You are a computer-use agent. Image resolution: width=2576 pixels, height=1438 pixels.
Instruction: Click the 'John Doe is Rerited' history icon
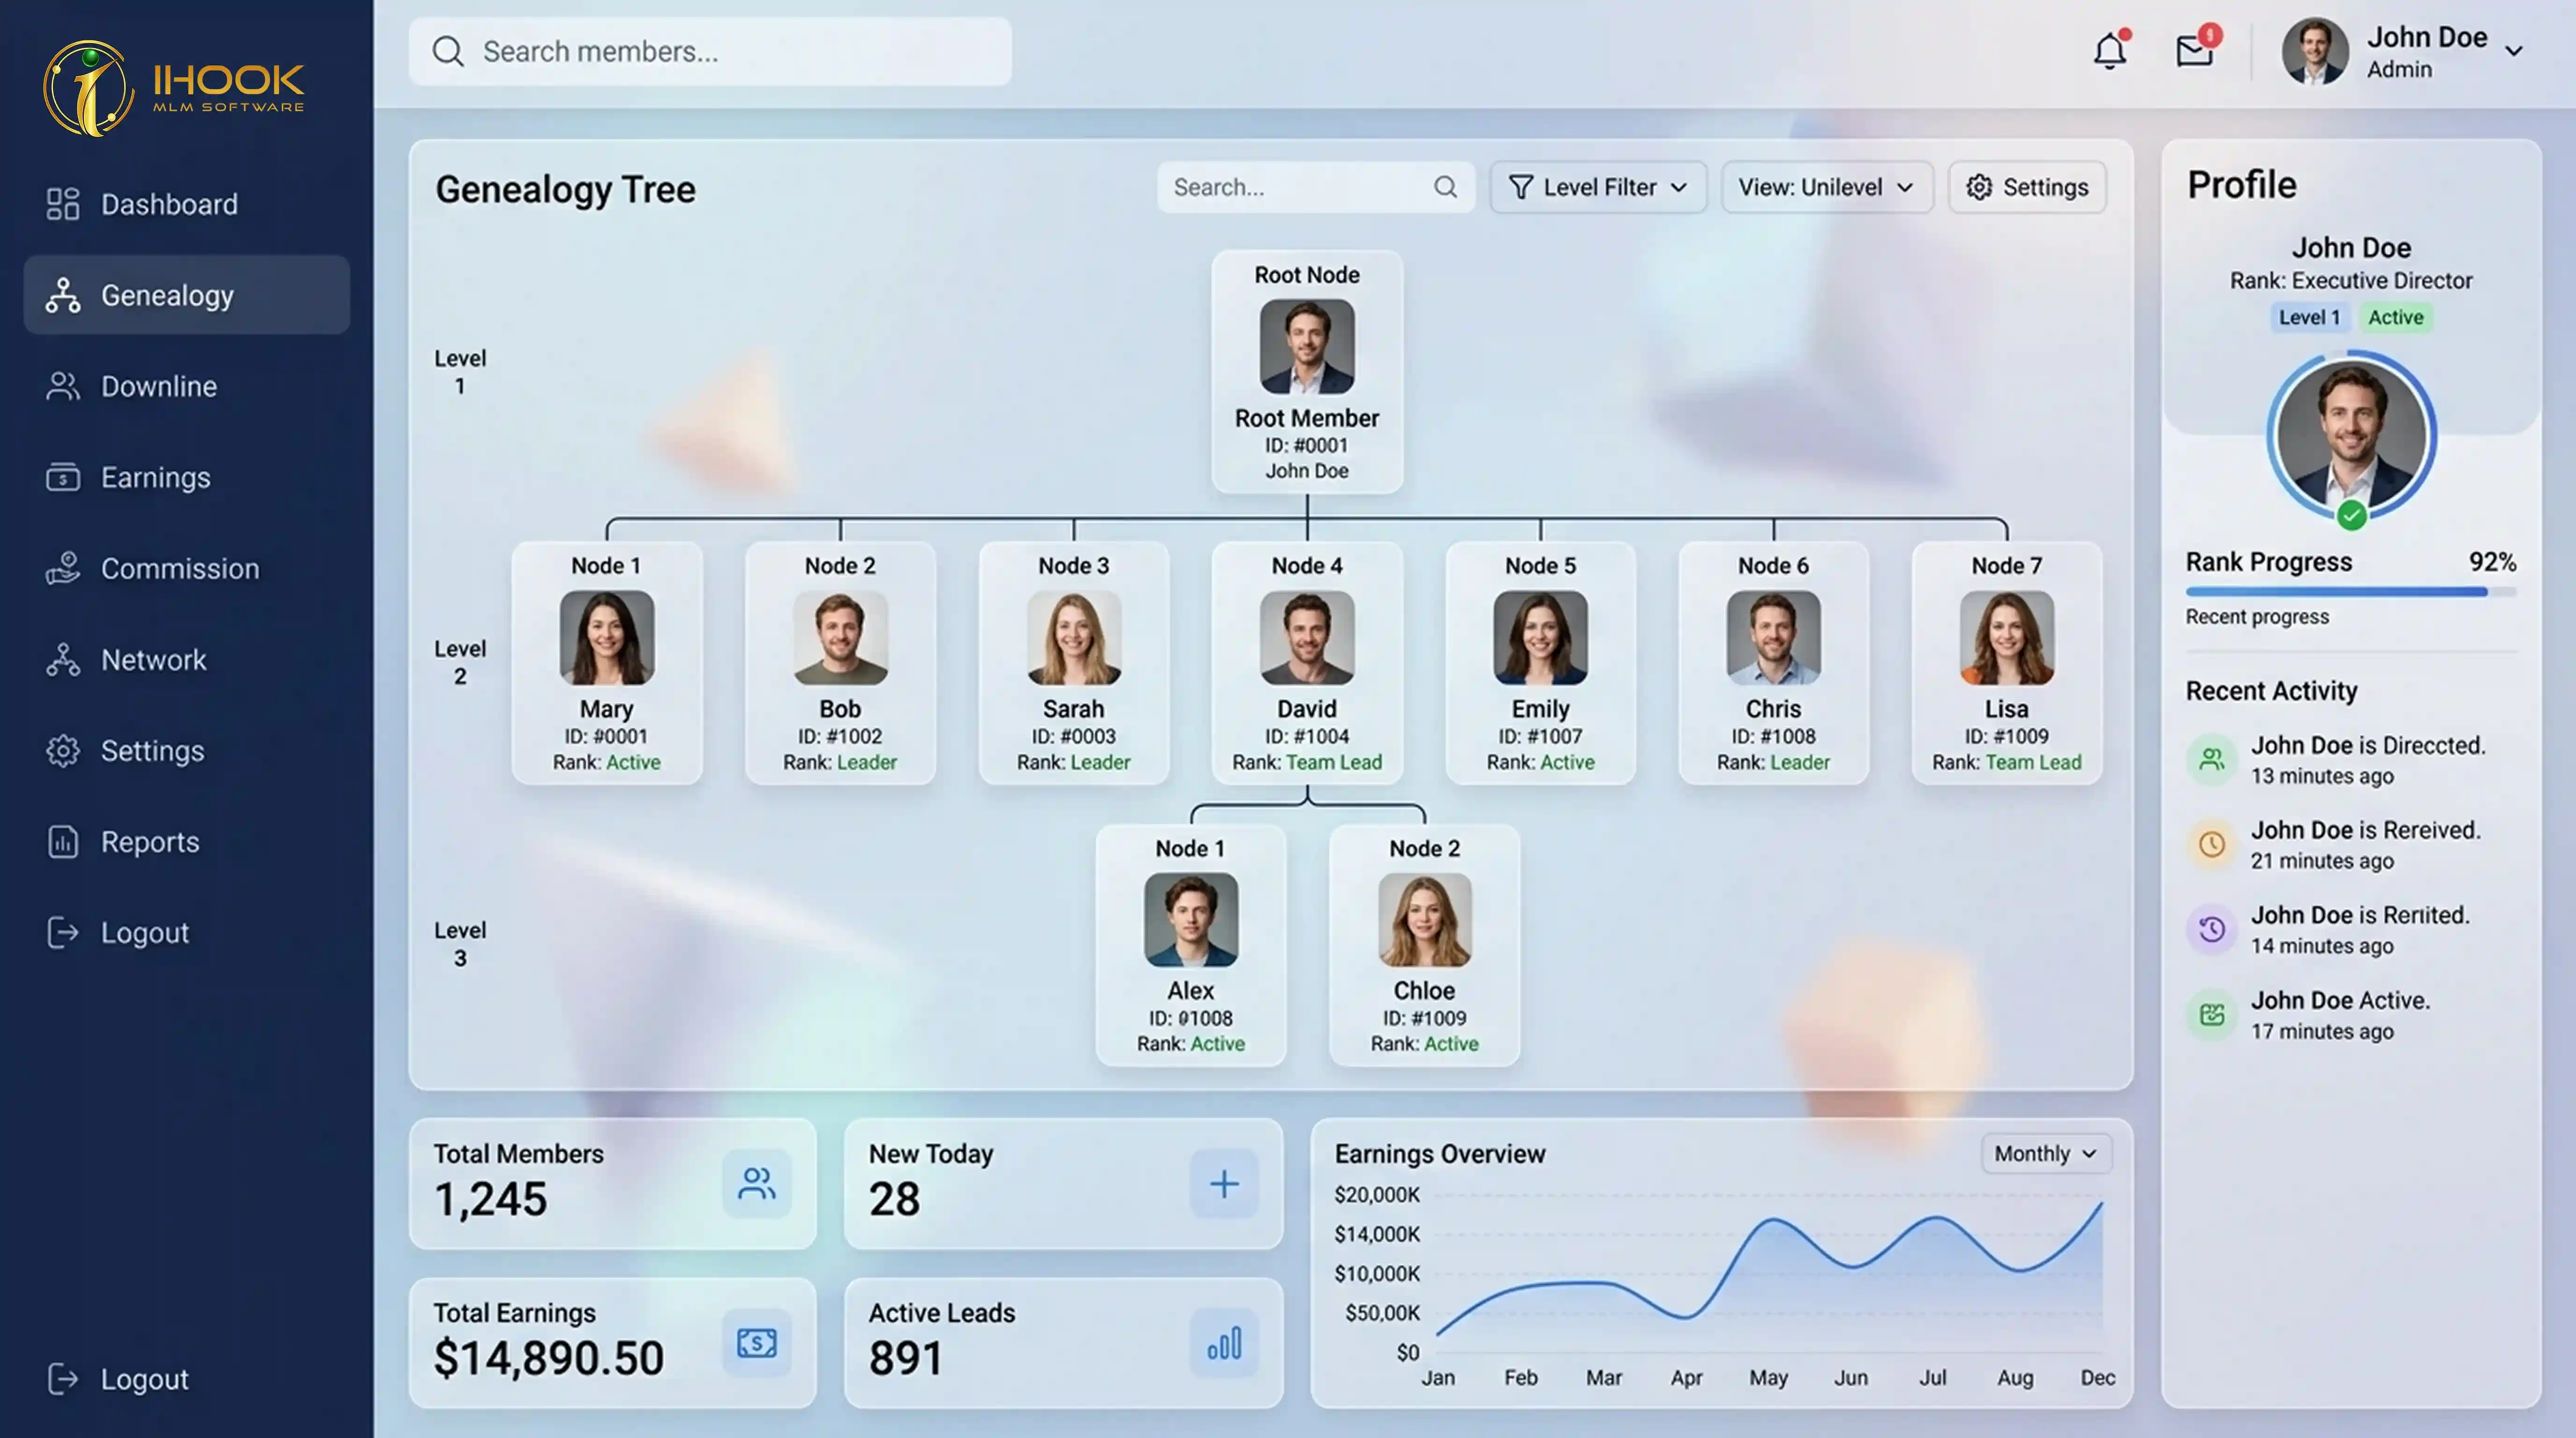(2212, 930)
